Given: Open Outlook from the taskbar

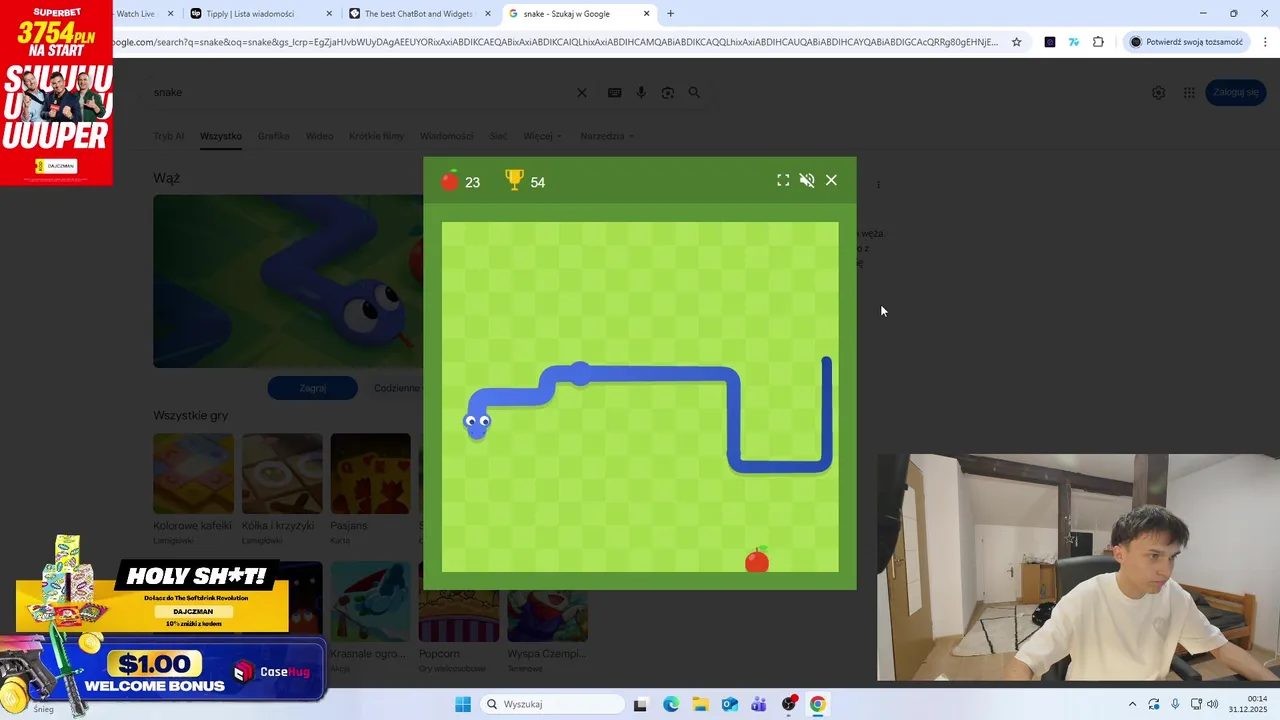Looking at the screenshot, I should 730,704.
